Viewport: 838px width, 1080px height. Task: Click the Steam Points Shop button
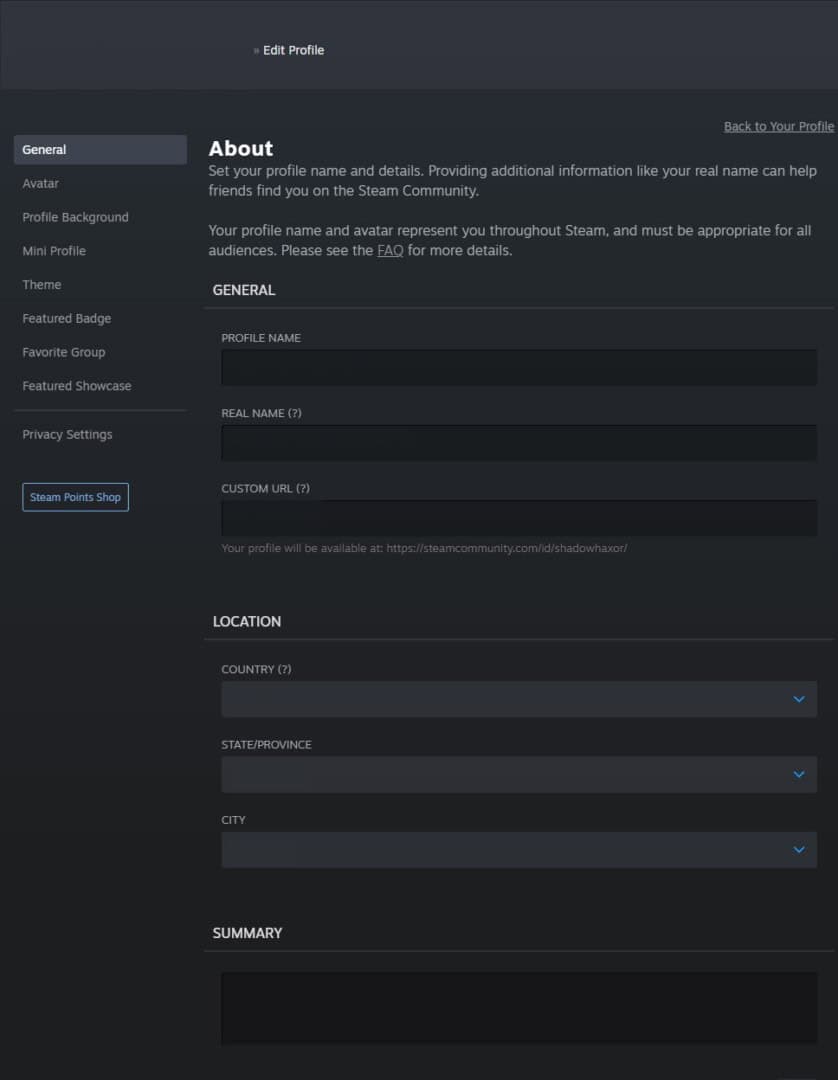[x=76, y=497]
